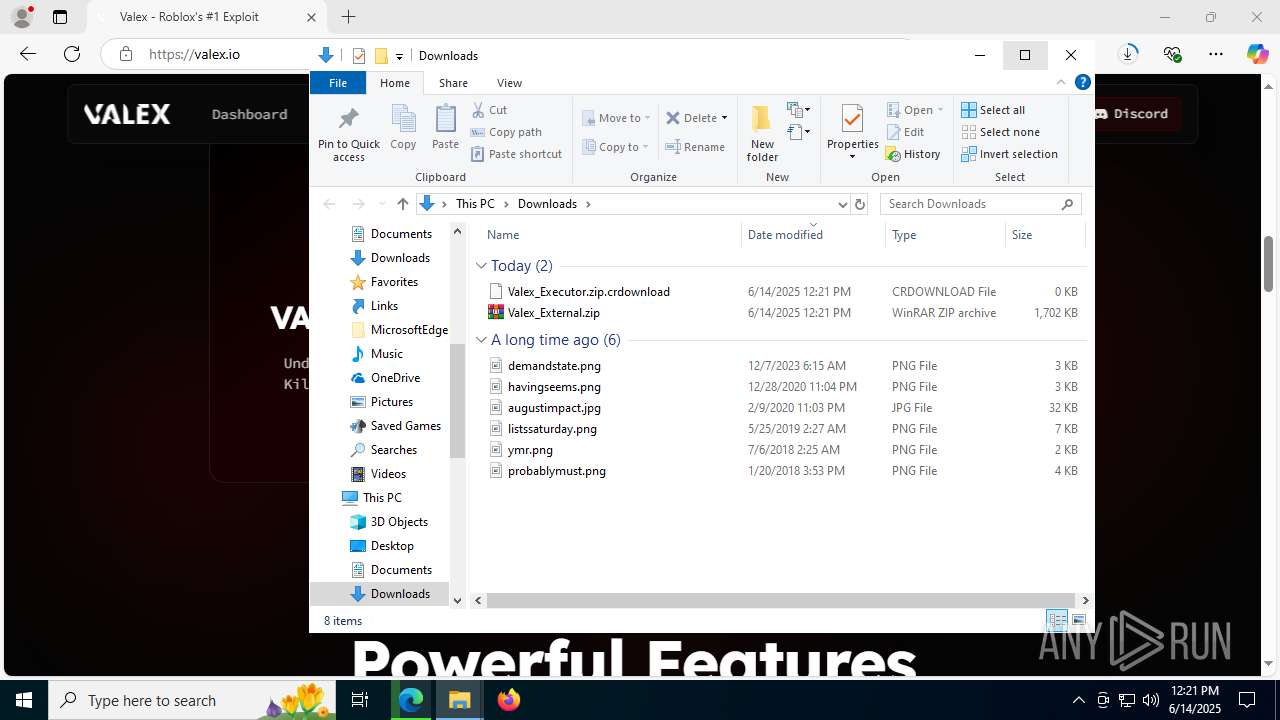
Task: Create a New folder
Action: [x=762, y=132]
